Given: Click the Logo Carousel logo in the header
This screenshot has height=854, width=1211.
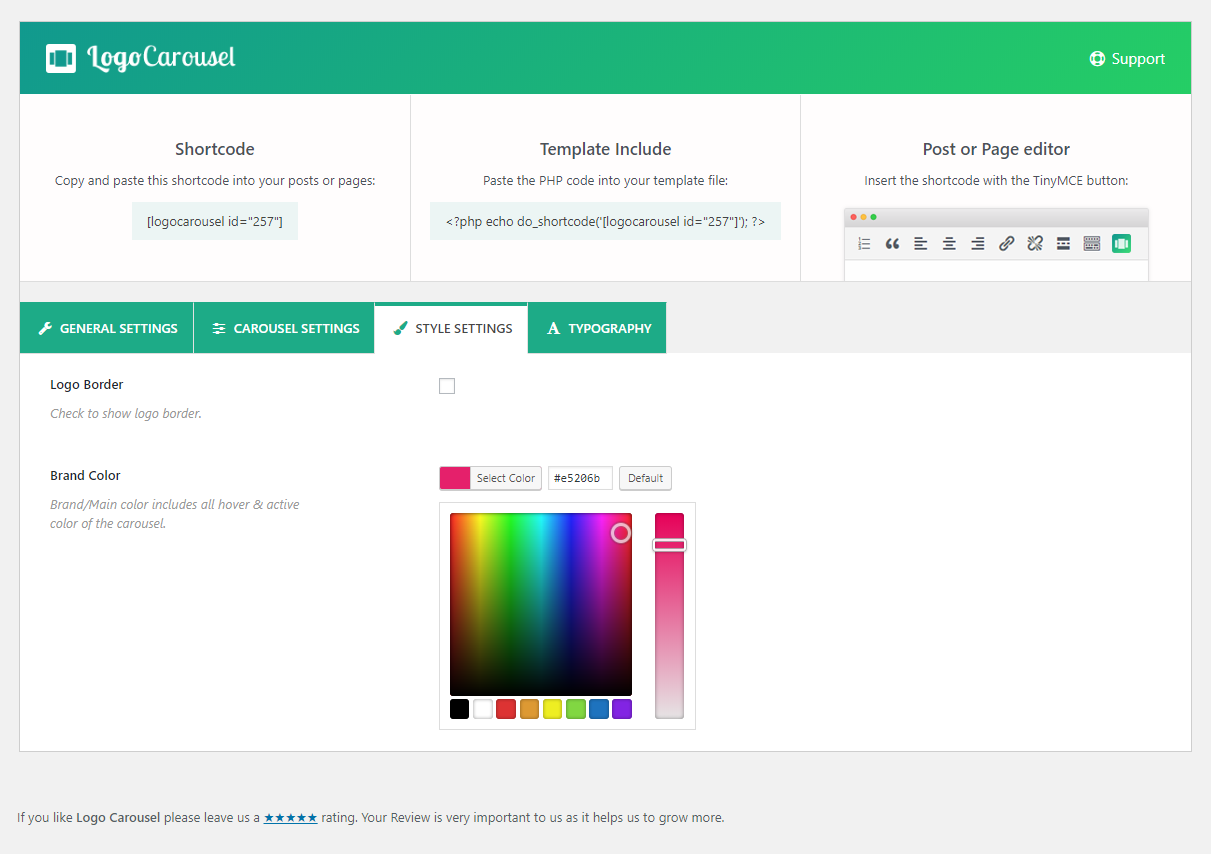Looking at the screenshot, I should (141, 58).
